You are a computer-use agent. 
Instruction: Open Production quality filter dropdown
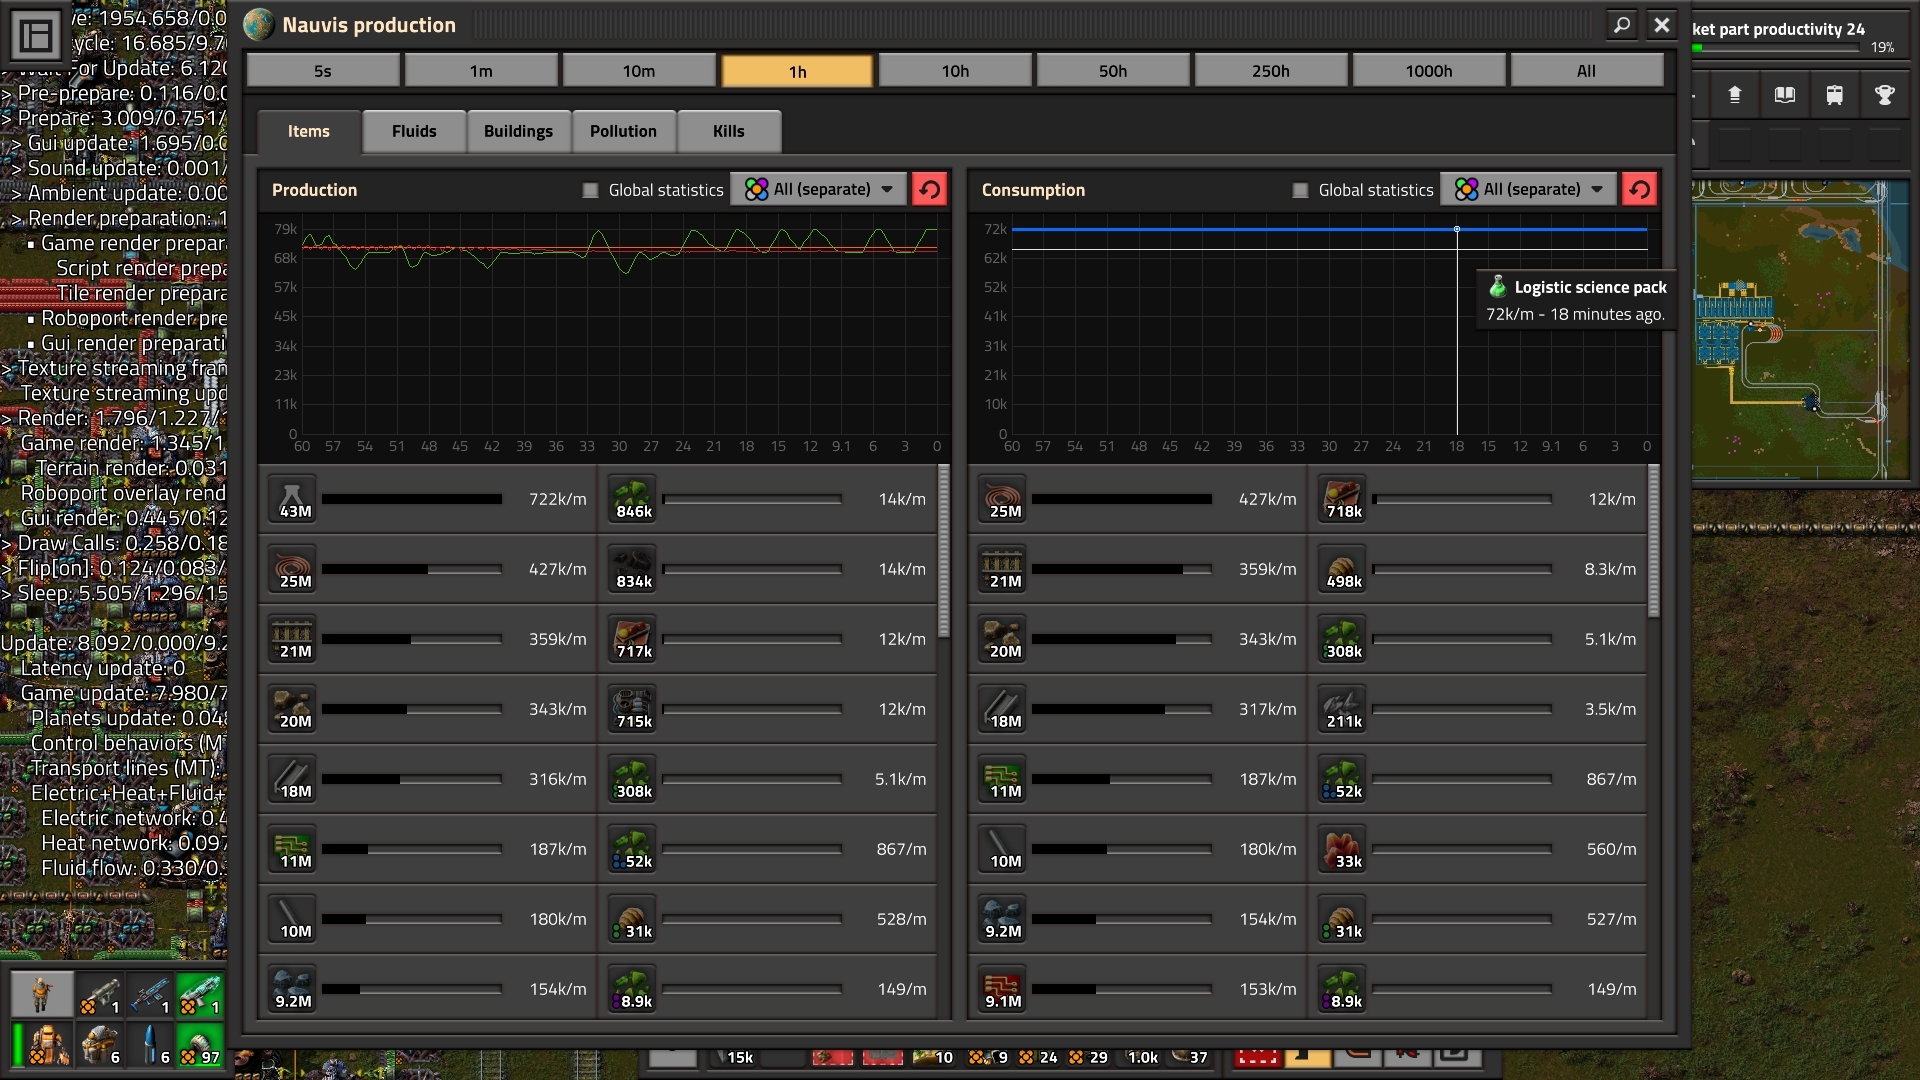pos(819,189)
